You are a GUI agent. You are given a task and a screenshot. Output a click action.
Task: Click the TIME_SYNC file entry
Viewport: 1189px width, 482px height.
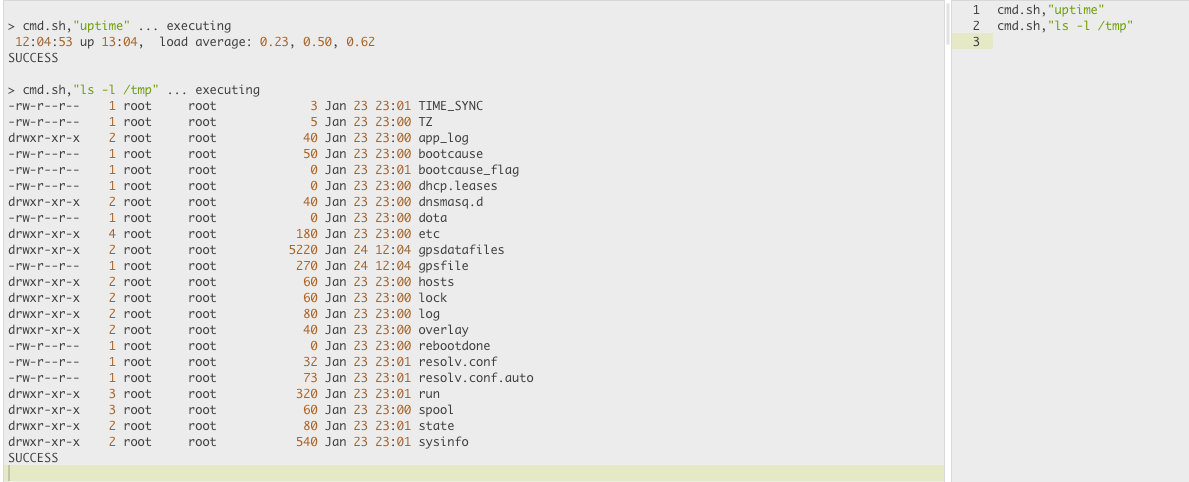tap(450, 105)
